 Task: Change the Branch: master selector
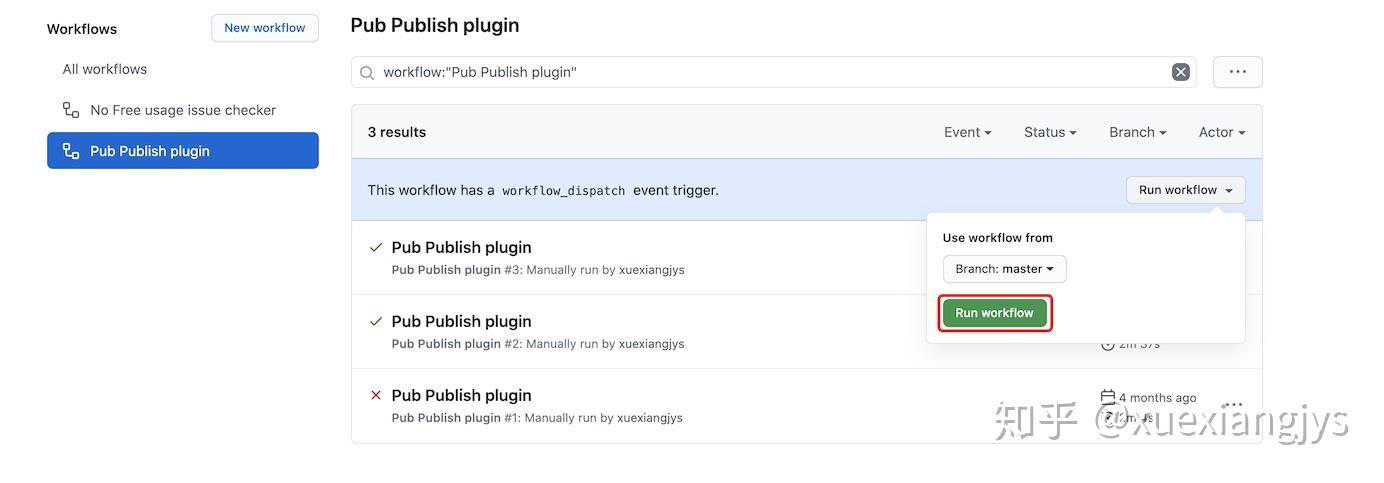click(x=1004, y=269)
